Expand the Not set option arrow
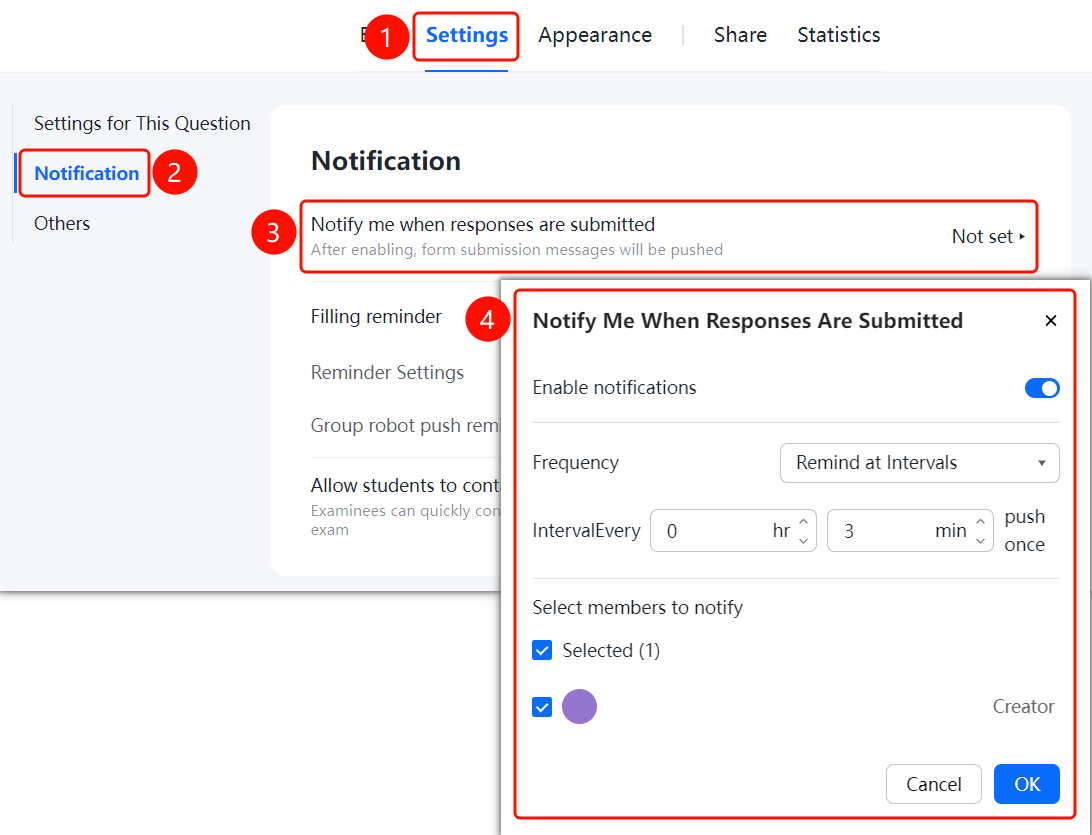The image size is (1092, 835). coord(1022,237)
